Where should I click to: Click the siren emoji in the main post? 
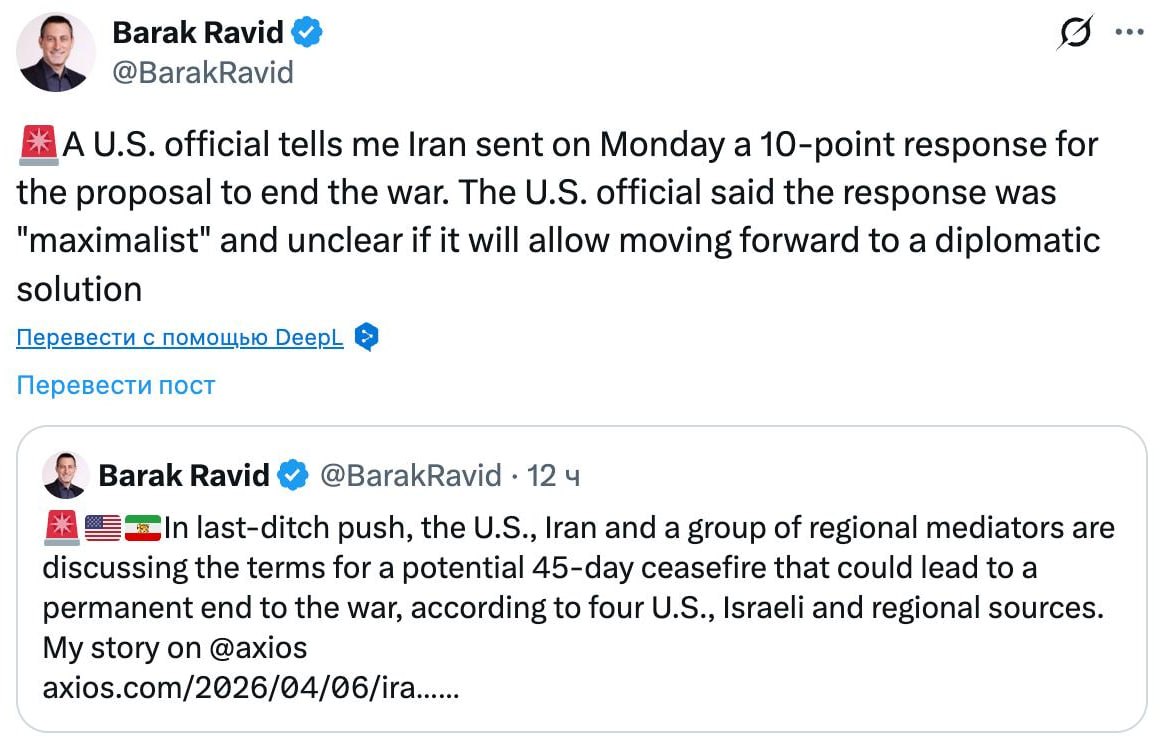38,145
